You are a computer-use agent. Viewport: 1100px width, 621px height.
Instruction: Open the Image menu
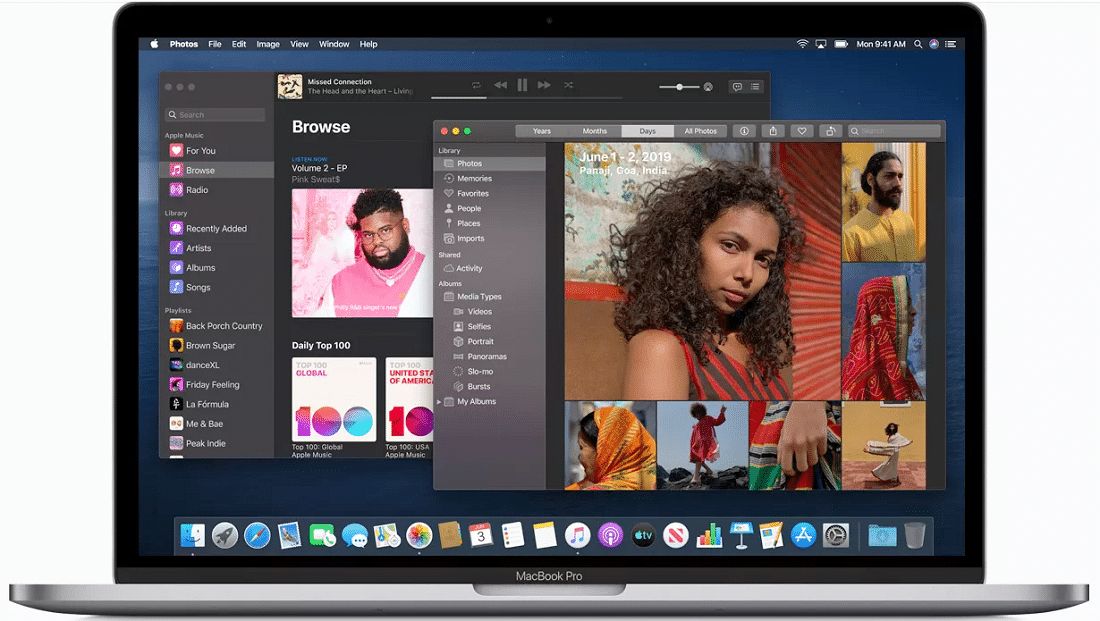(268, 44)
